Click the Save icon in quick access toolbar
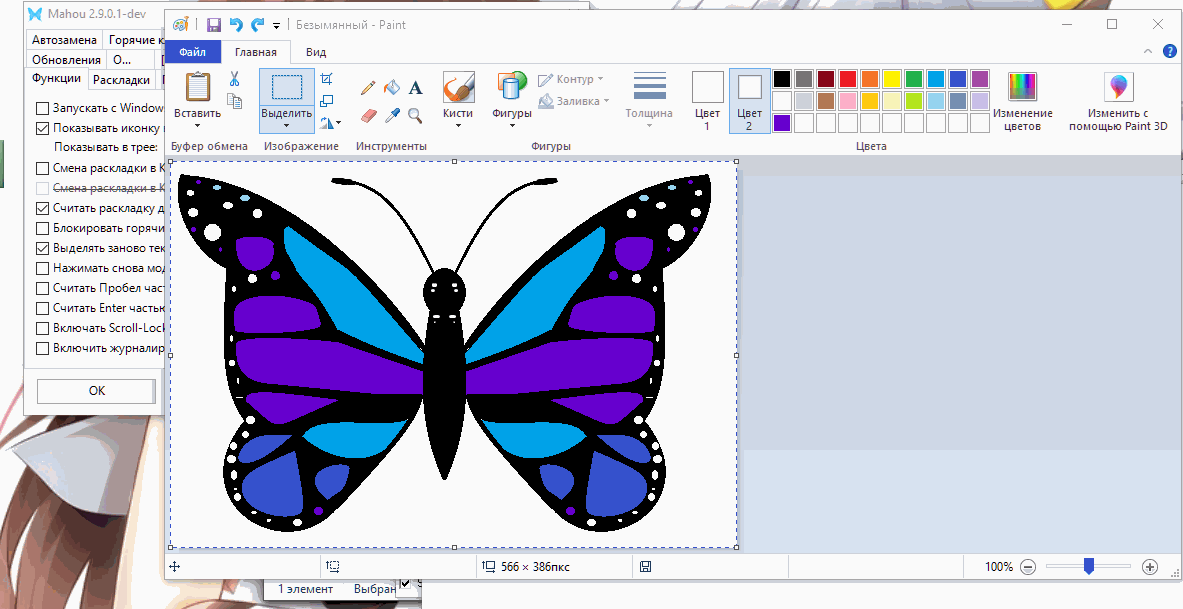 pos(214,25)
